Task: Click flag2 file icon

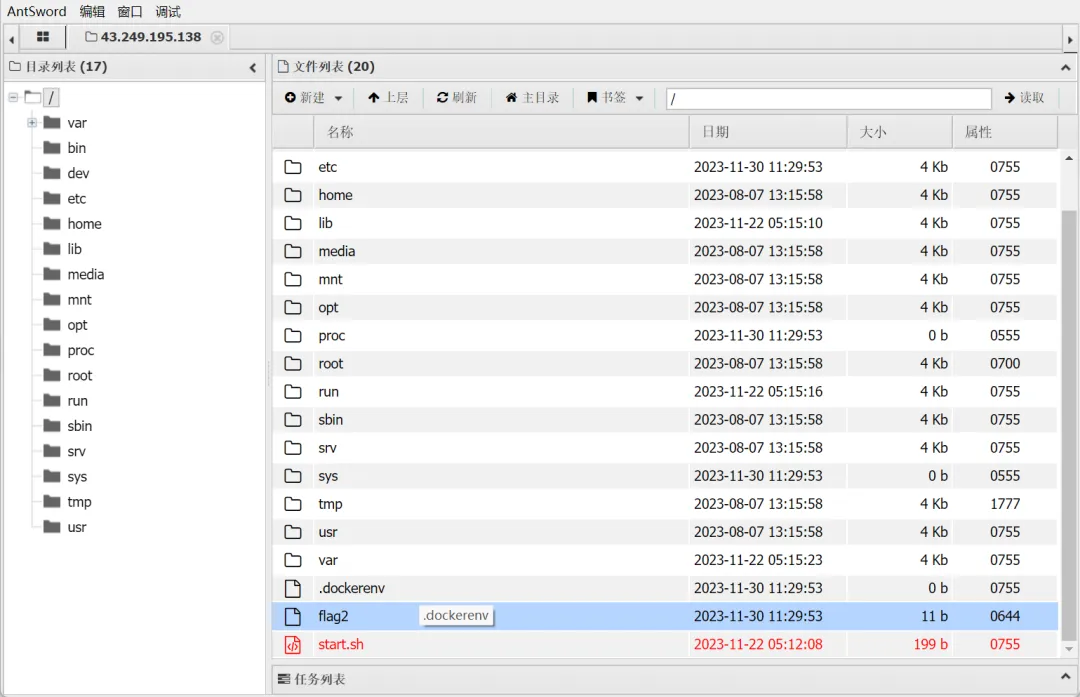Action: (x=293, y=616)
